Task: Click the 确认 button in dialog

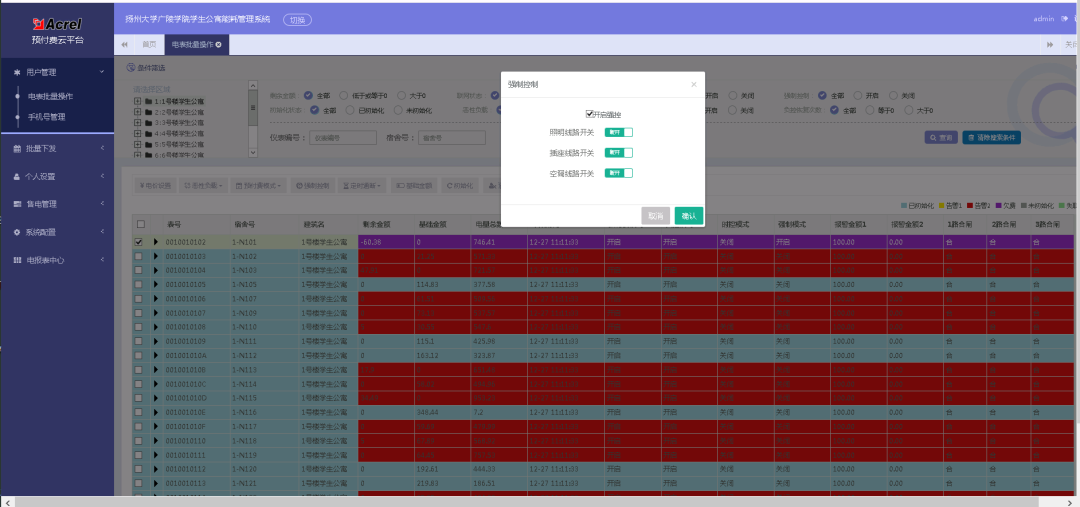Action: point(689,216)
